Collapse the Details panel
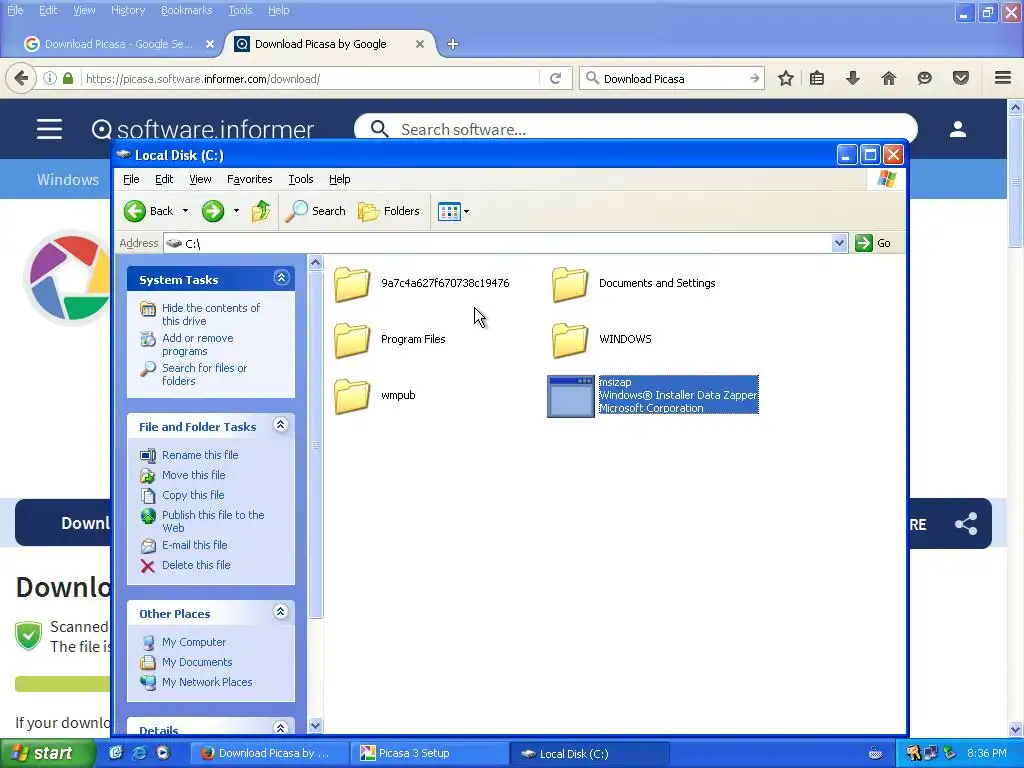The width and height of the screenshot is (1024, 768). point(281,728)
